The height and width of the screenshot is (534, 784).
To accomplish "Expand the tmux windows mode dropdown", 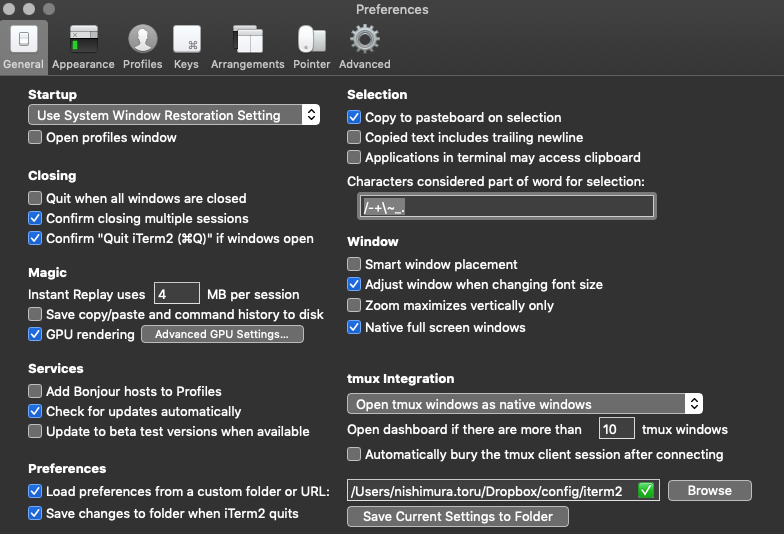I will (x=524, y=404).
